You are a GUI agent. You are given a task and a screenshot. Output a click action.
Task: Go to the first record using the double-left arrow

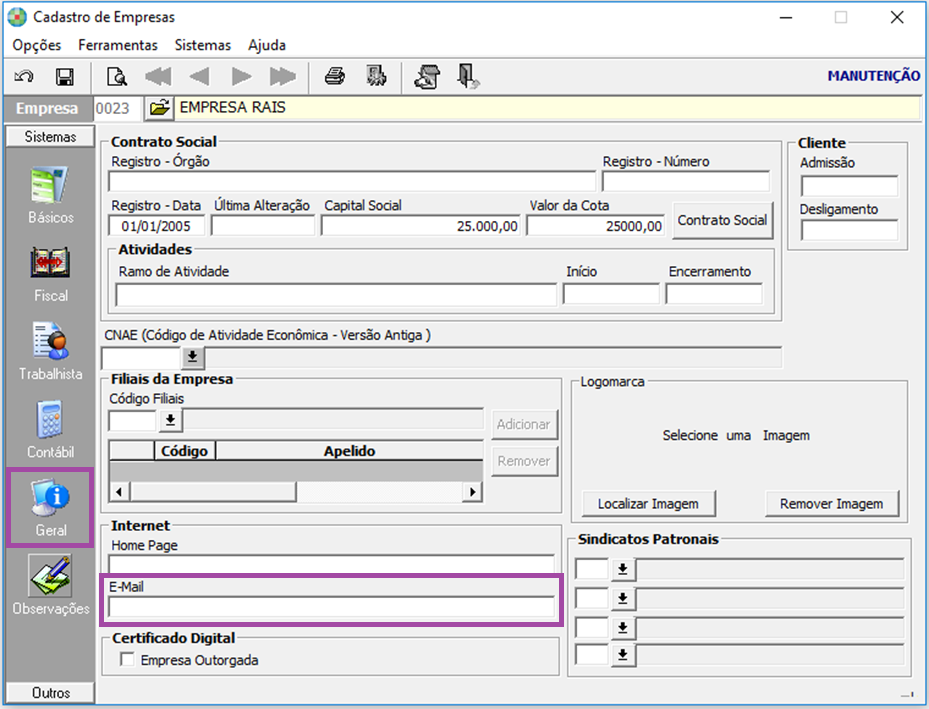pos(158,76)
